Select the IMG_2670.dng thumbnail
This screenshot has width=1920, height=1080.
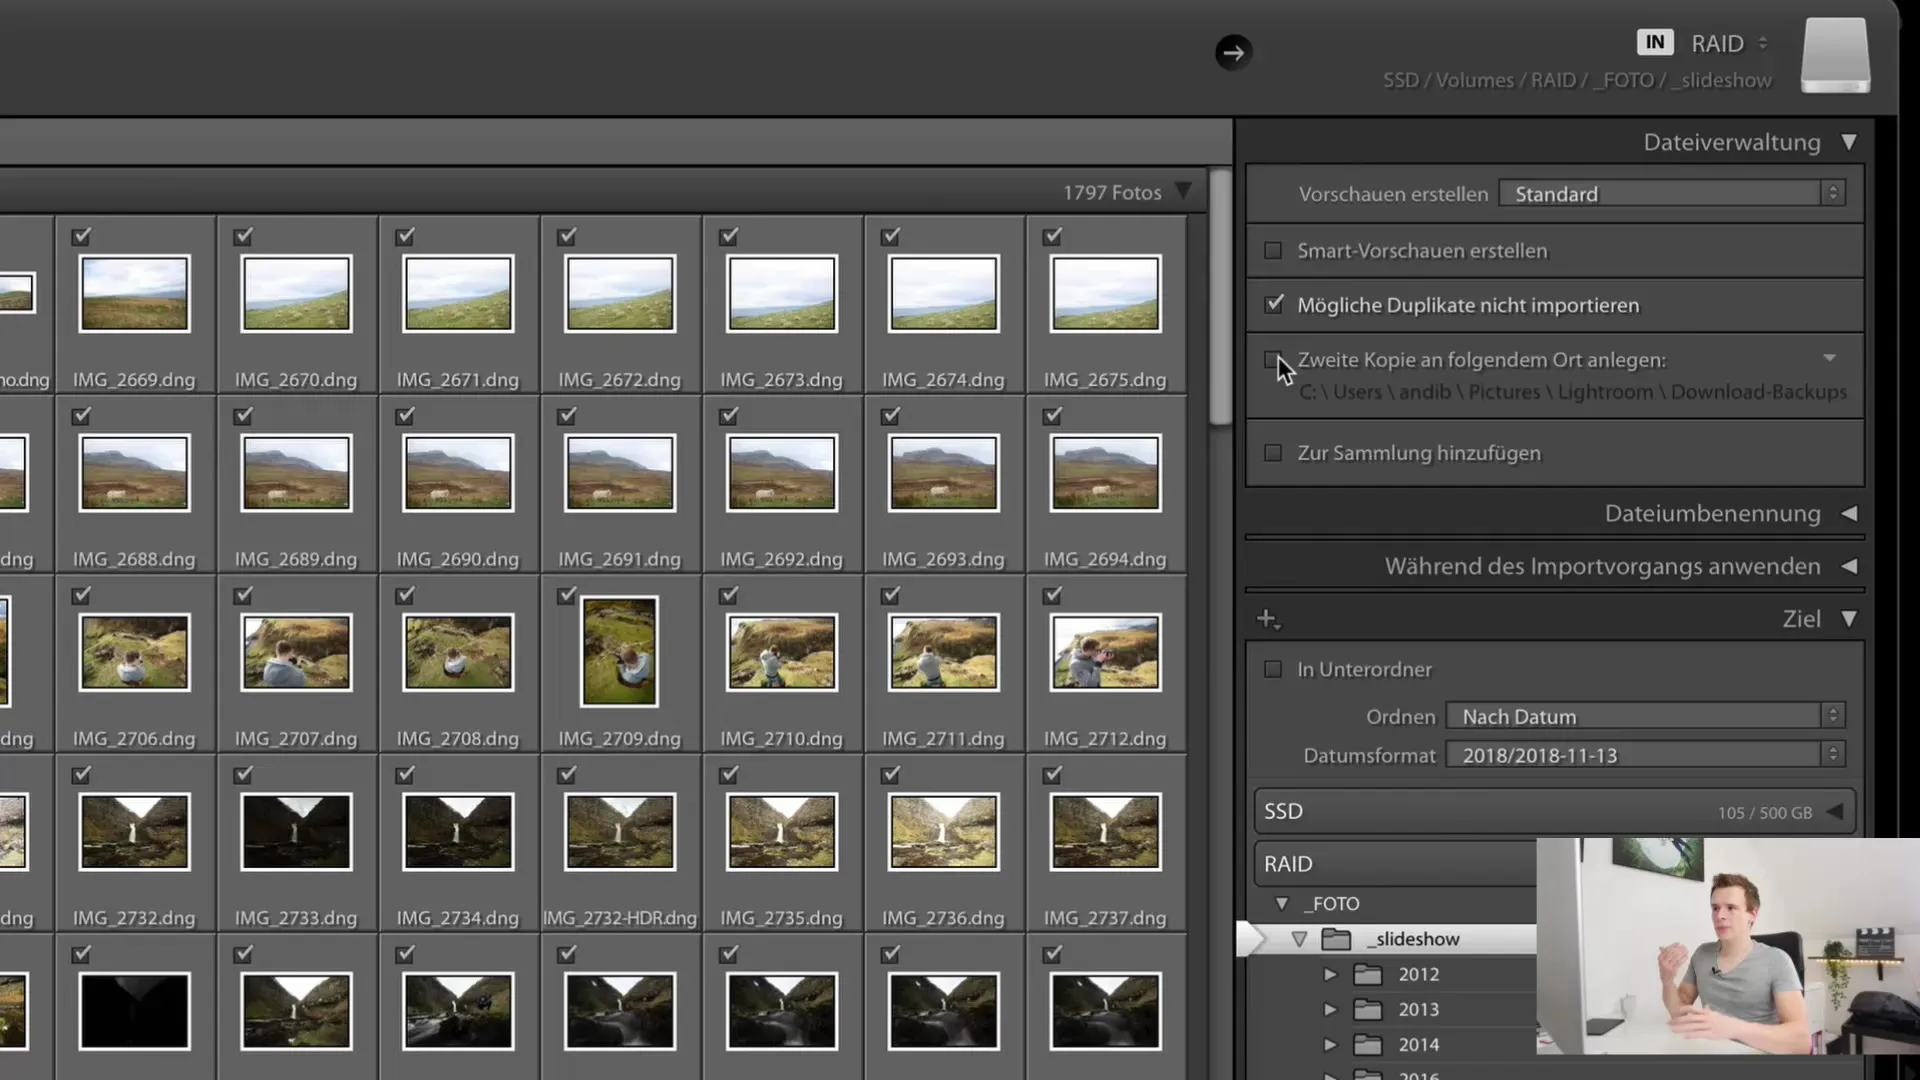297,293
